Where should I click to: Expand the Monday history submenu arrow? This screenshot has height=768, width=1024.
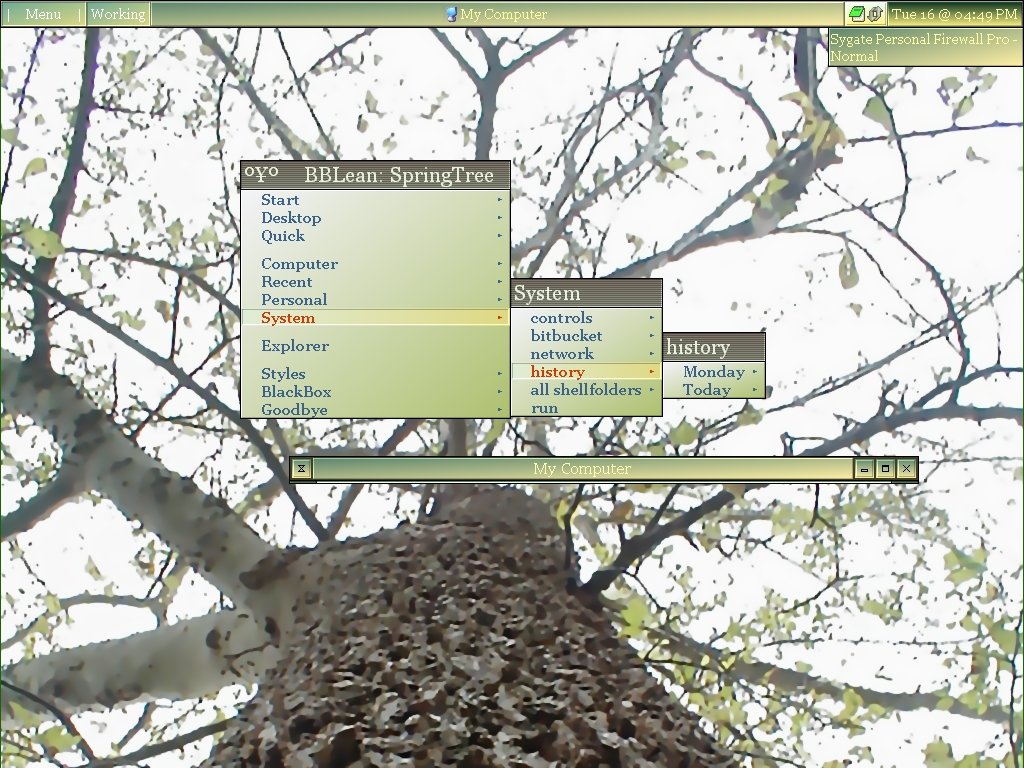pyautogui.click(x=755, y=372)
